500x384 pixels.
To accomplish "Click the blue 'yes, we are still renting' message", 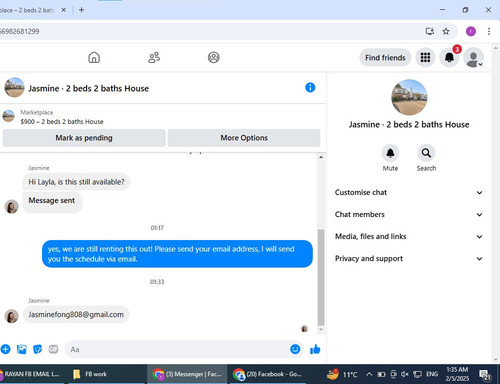I will point(177,254).
